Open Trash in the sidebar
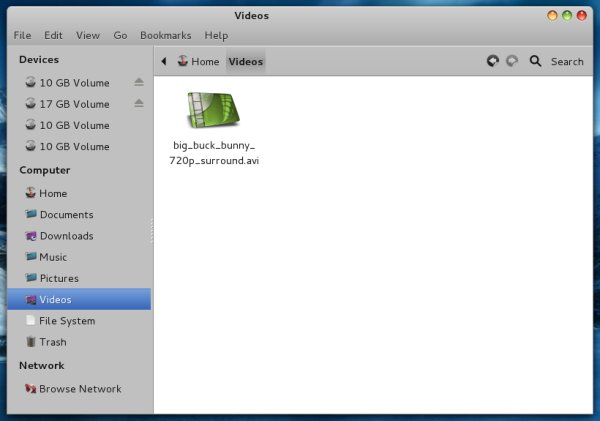600x421 pixels. [x=79, y=342]
